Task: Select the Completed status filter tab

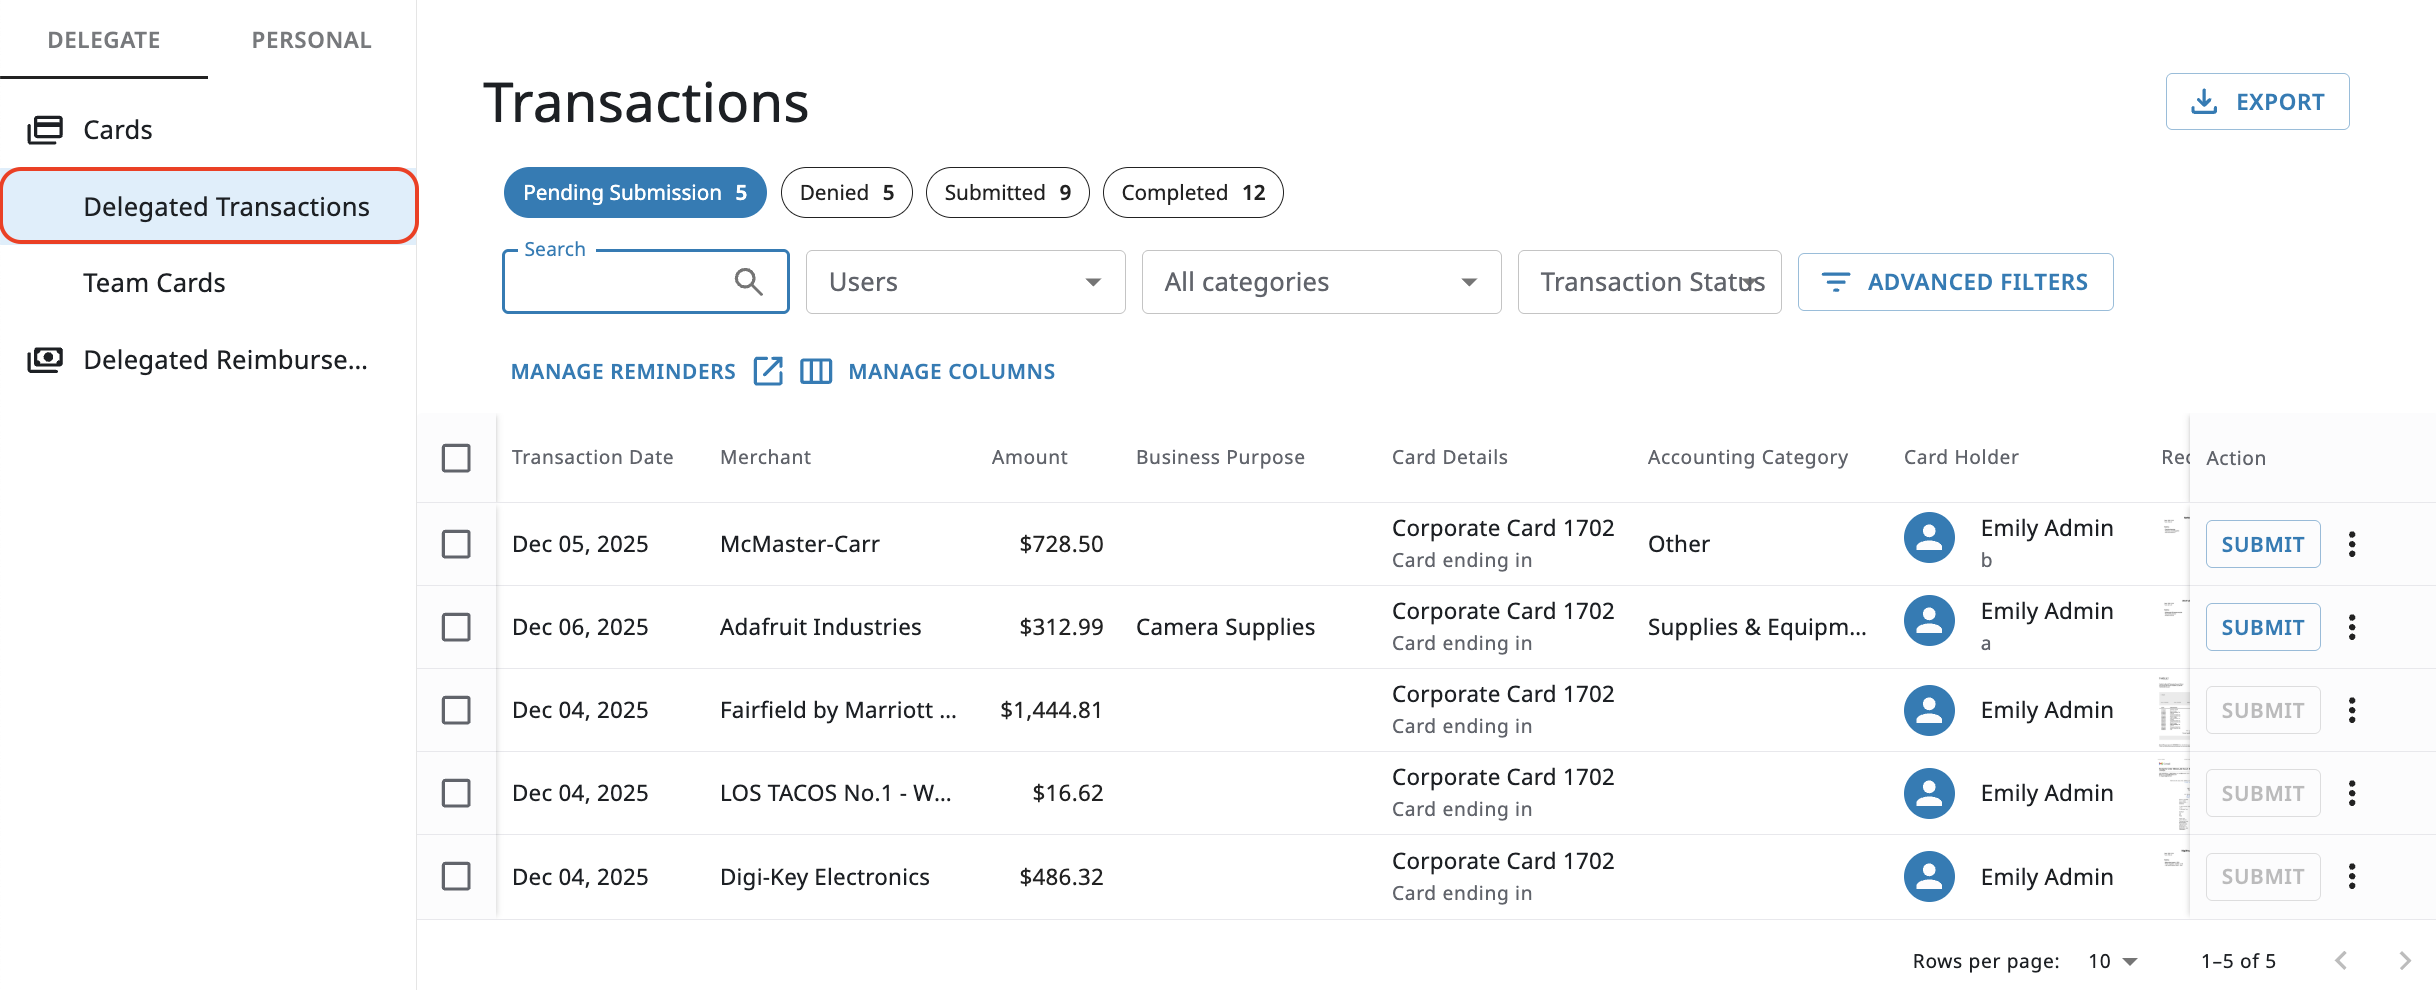Action: [x=1192, y=193]
